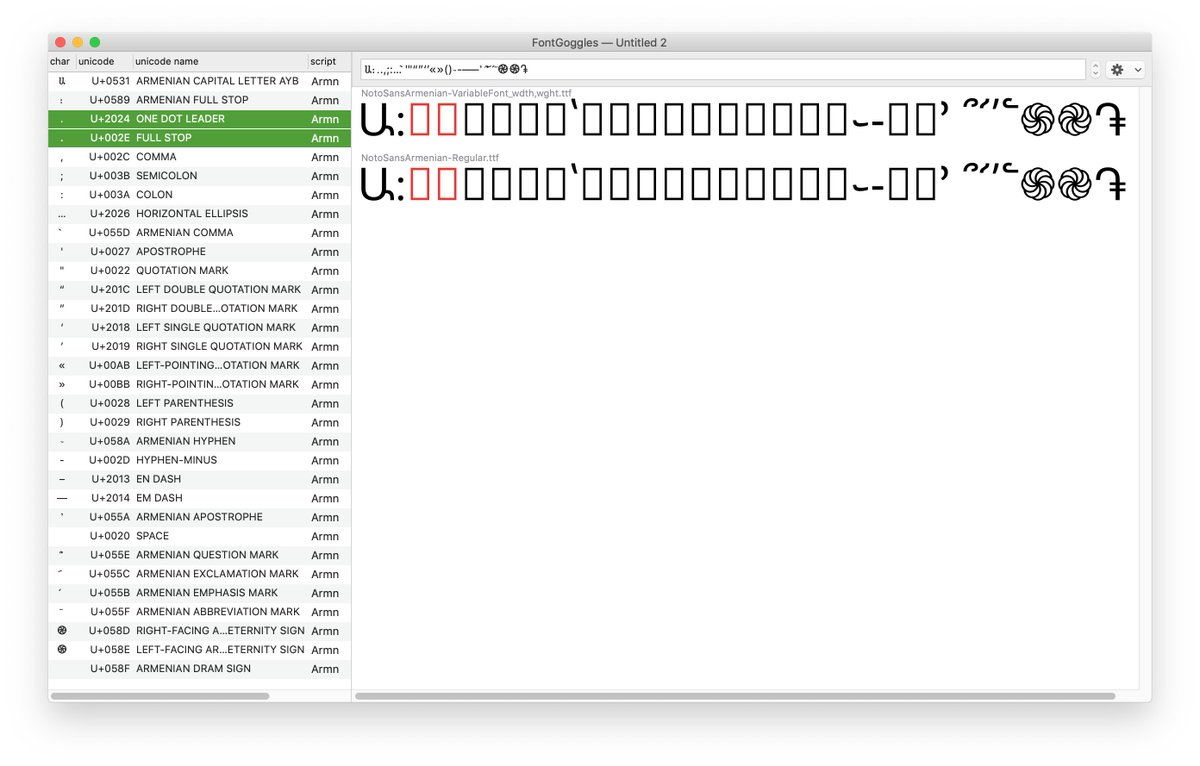Select the U+201D right double quotation row
The image size is (1200, 766).
pyautogui.click(x=200, y=309)
